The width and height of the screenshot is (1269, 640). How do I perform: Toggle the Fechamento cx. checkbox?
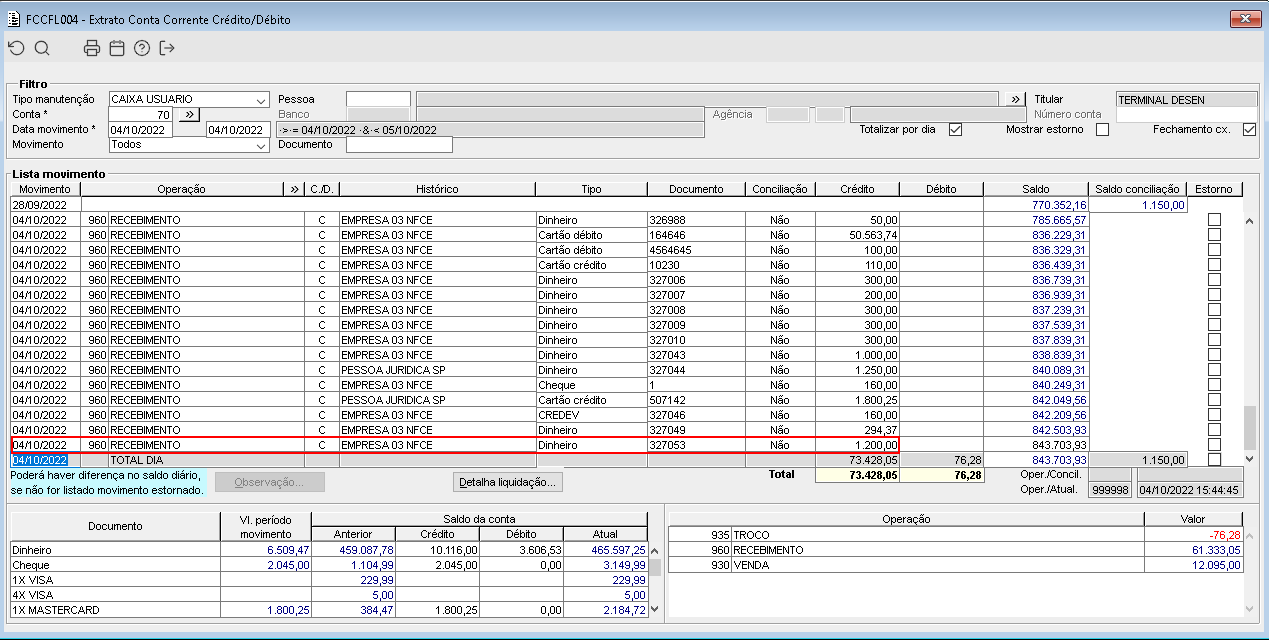[1249, 130]
